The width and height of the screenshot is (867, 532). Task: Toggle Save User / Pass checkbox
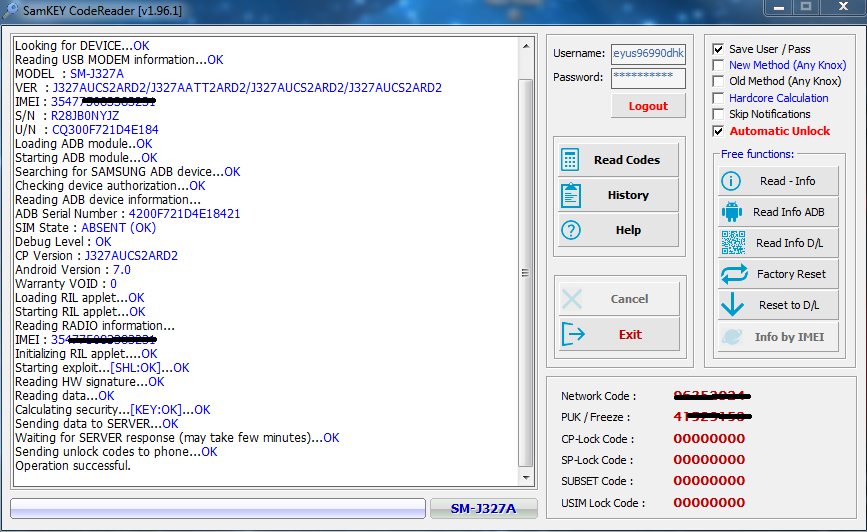718,49
